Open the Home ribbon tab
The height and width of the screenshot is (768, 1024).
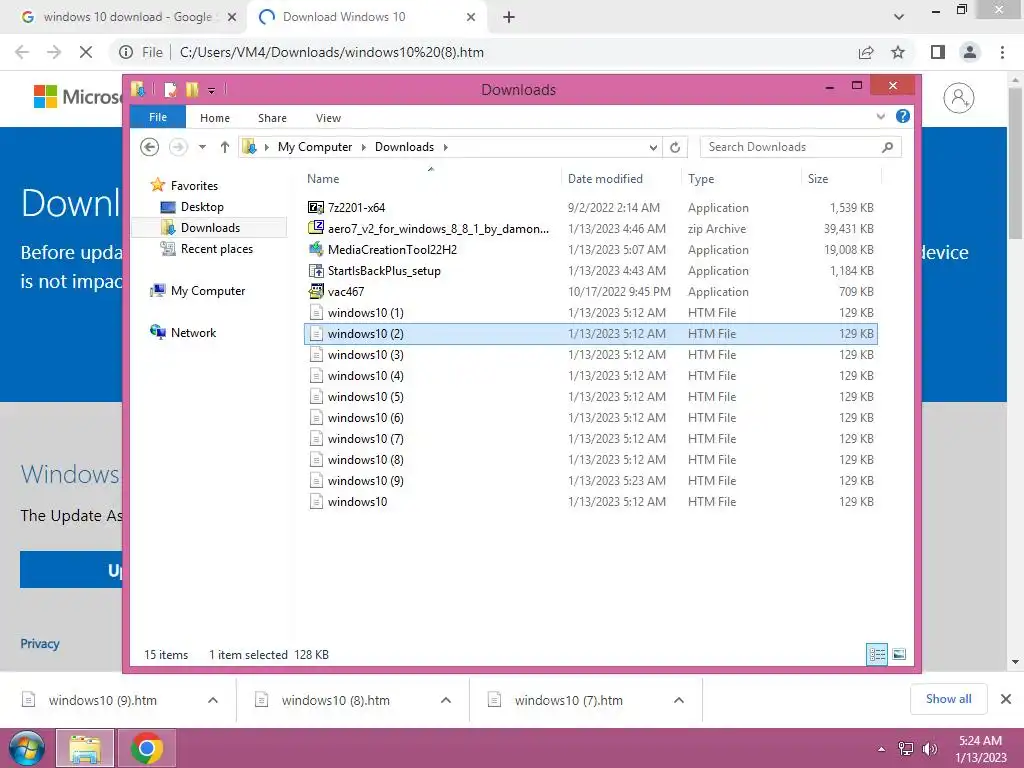pyautogui.click(x=215, y=118)
